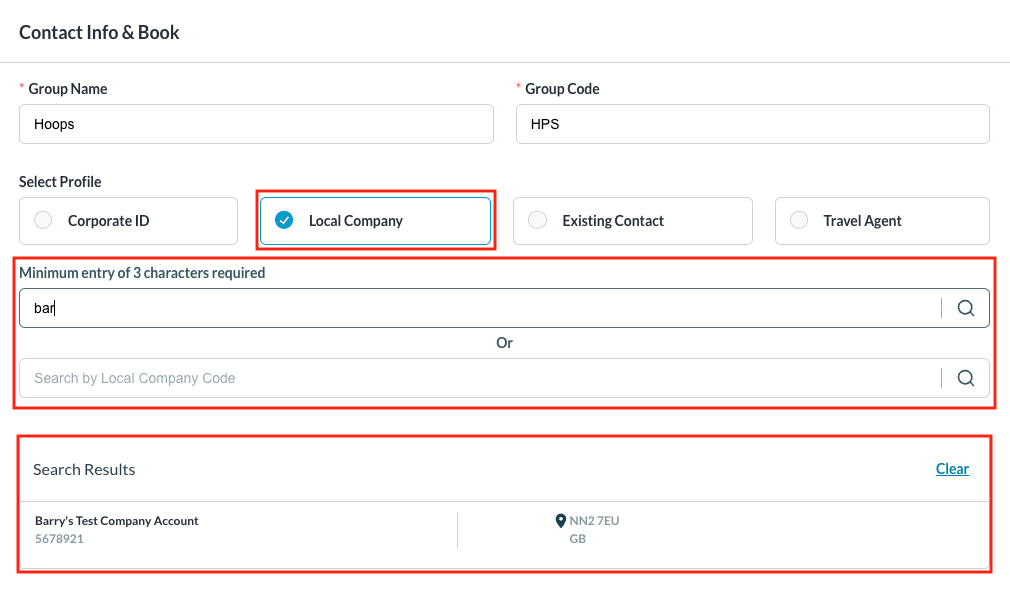Focus the Search by Local Company Code input
Image resolution: width=1010 pixels, height=594 pixels.
478,378
